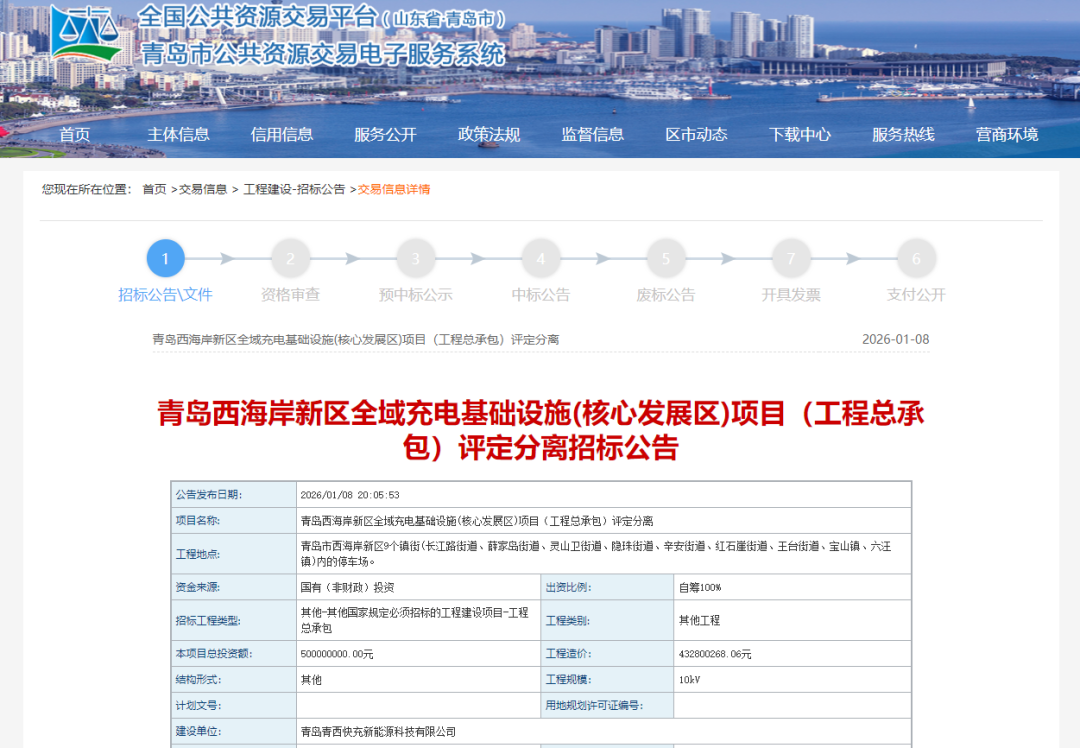
Task: Click the platform scales logo icon
Action: [x=86, y=32]
